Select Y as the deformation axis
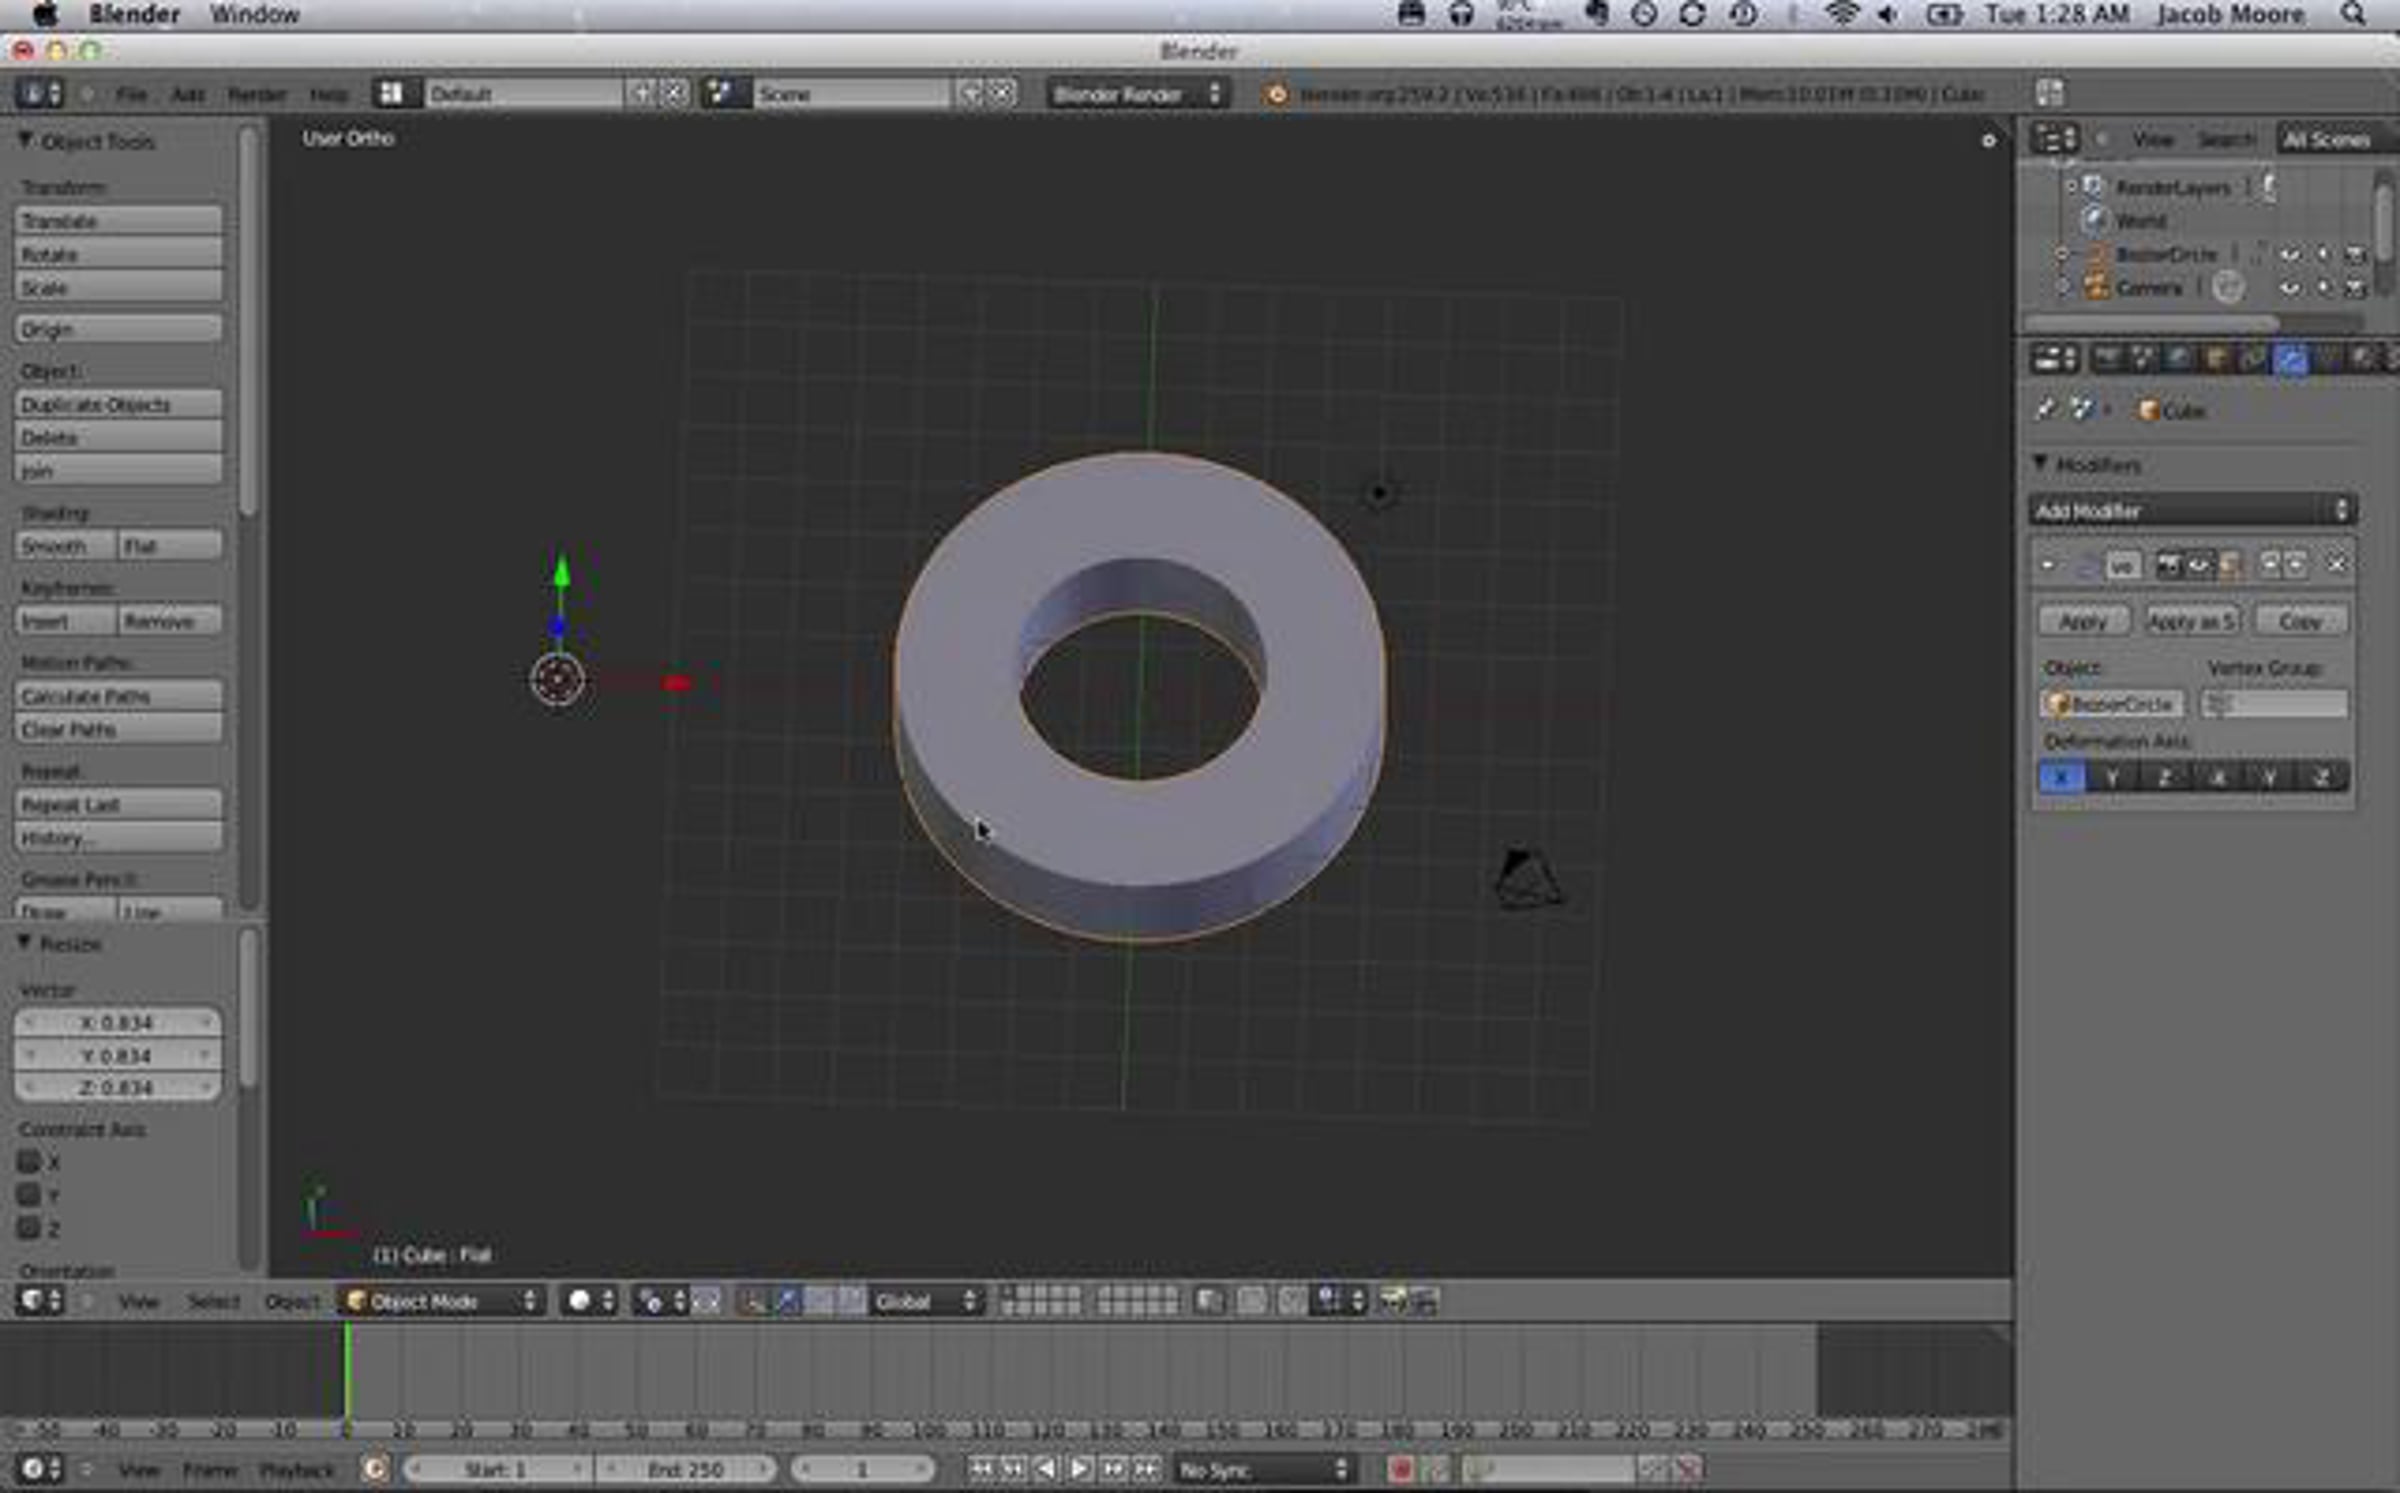2400x1493 pixels. coord(2112,777)
